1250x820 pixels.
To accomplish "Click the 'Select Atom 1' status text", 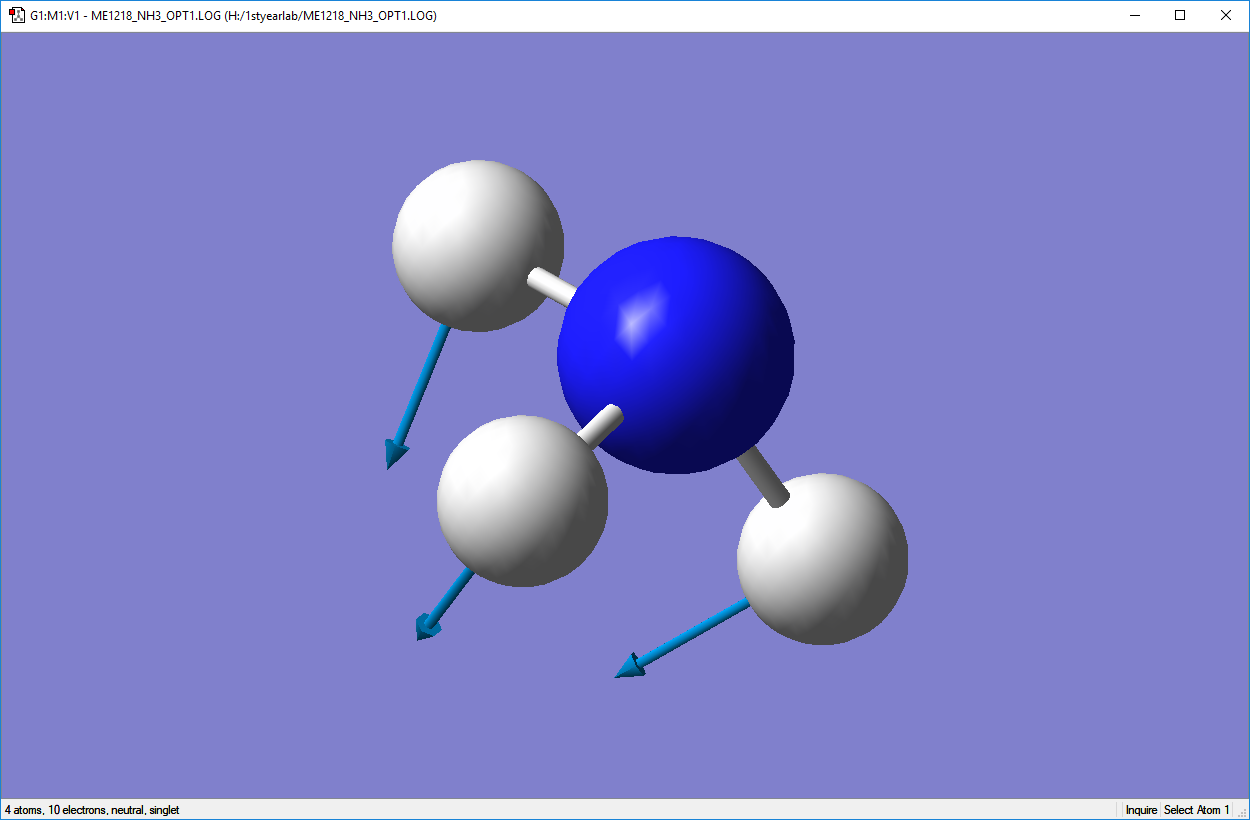I will point(1197,810).
